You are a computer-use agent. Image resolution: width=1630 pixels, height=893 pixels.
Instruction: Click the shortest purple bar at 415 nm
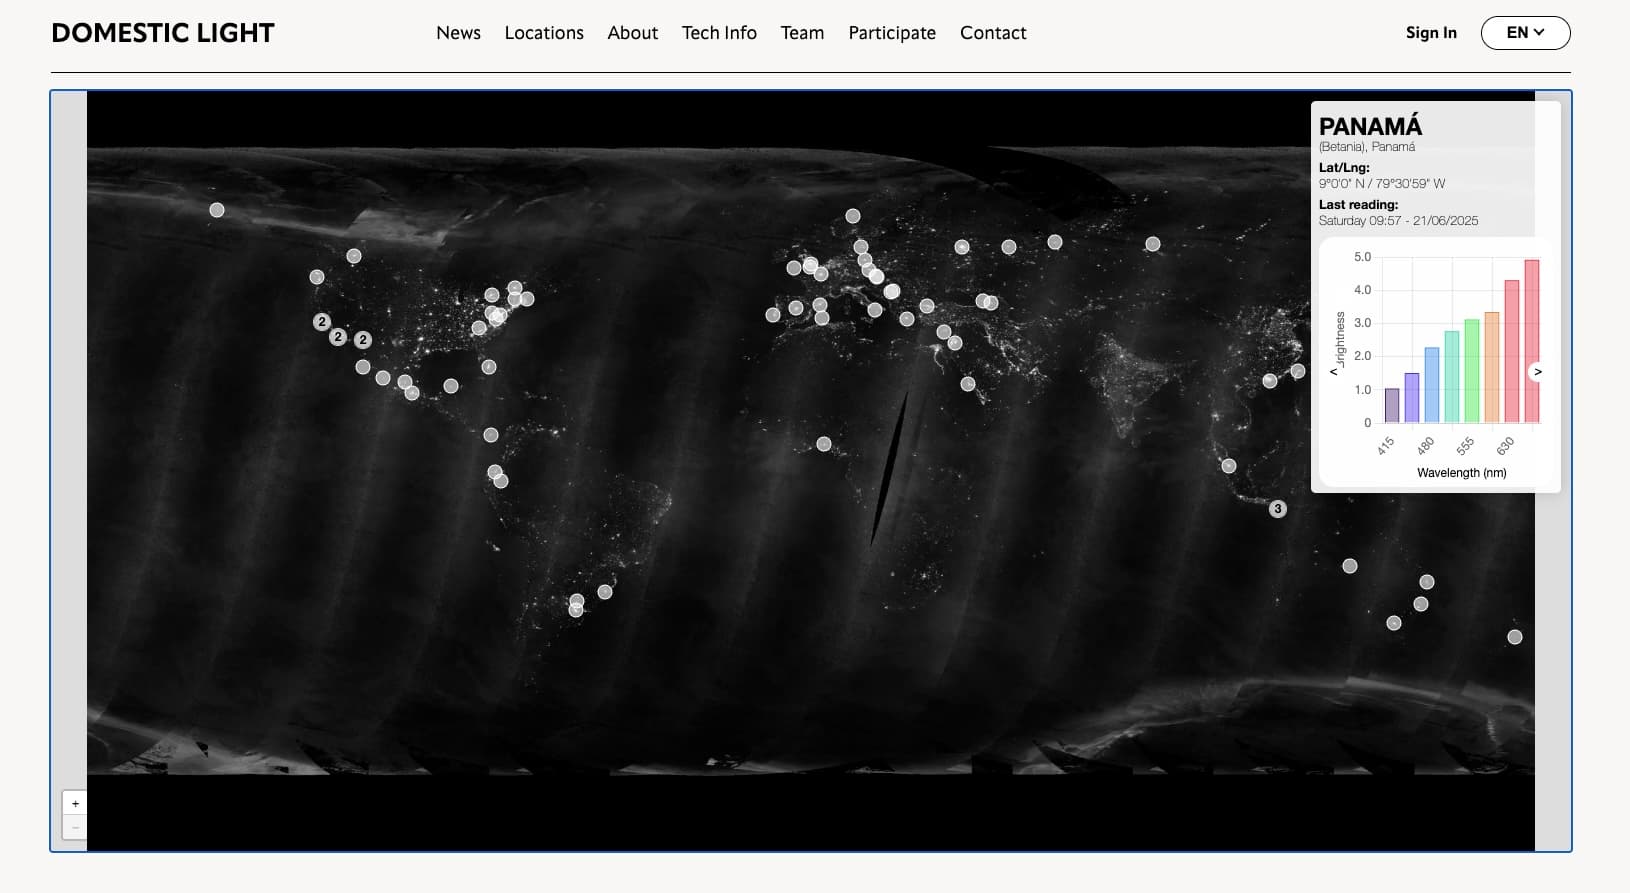(1392, 405)
